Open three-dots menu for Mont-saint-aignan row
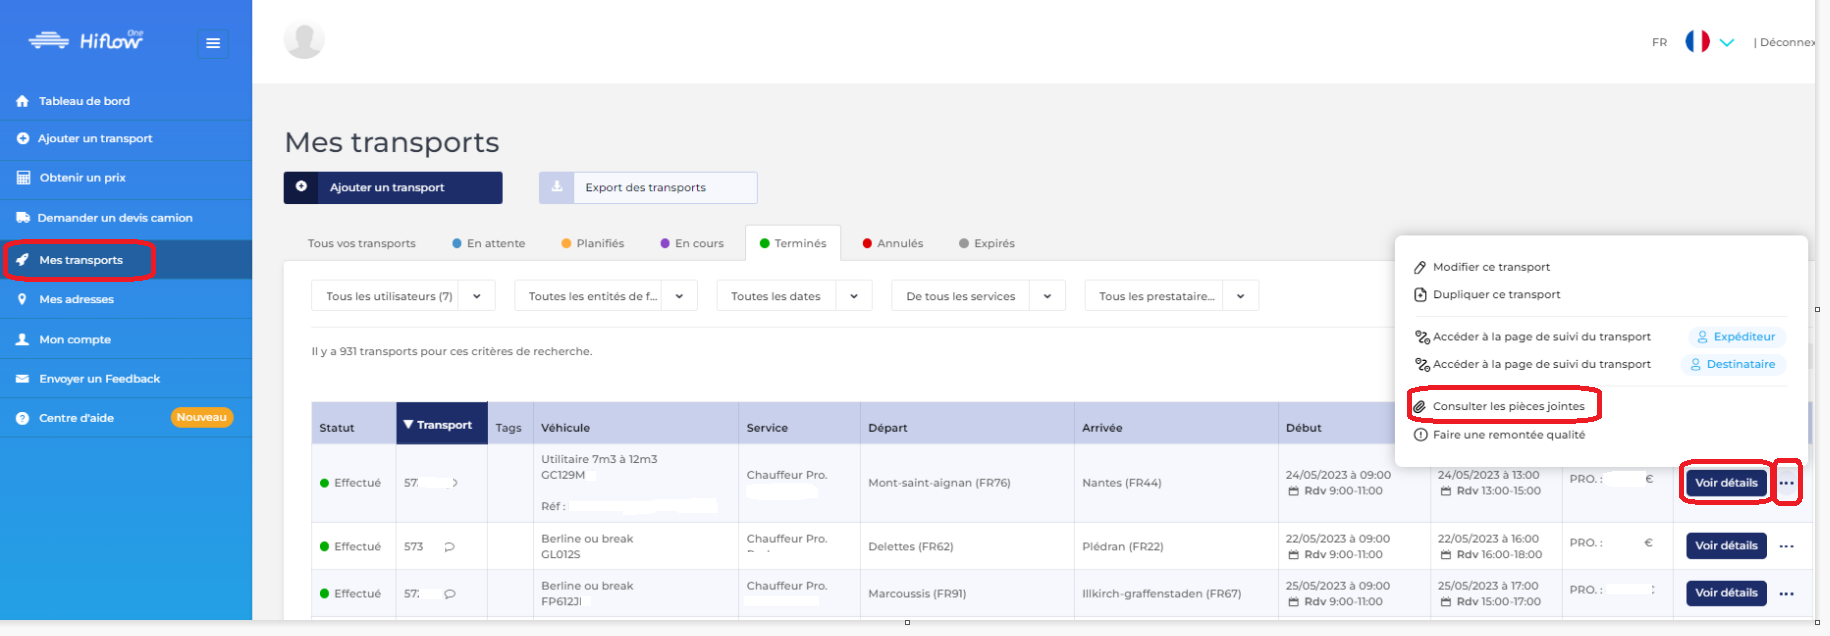 pos(1787,484)
